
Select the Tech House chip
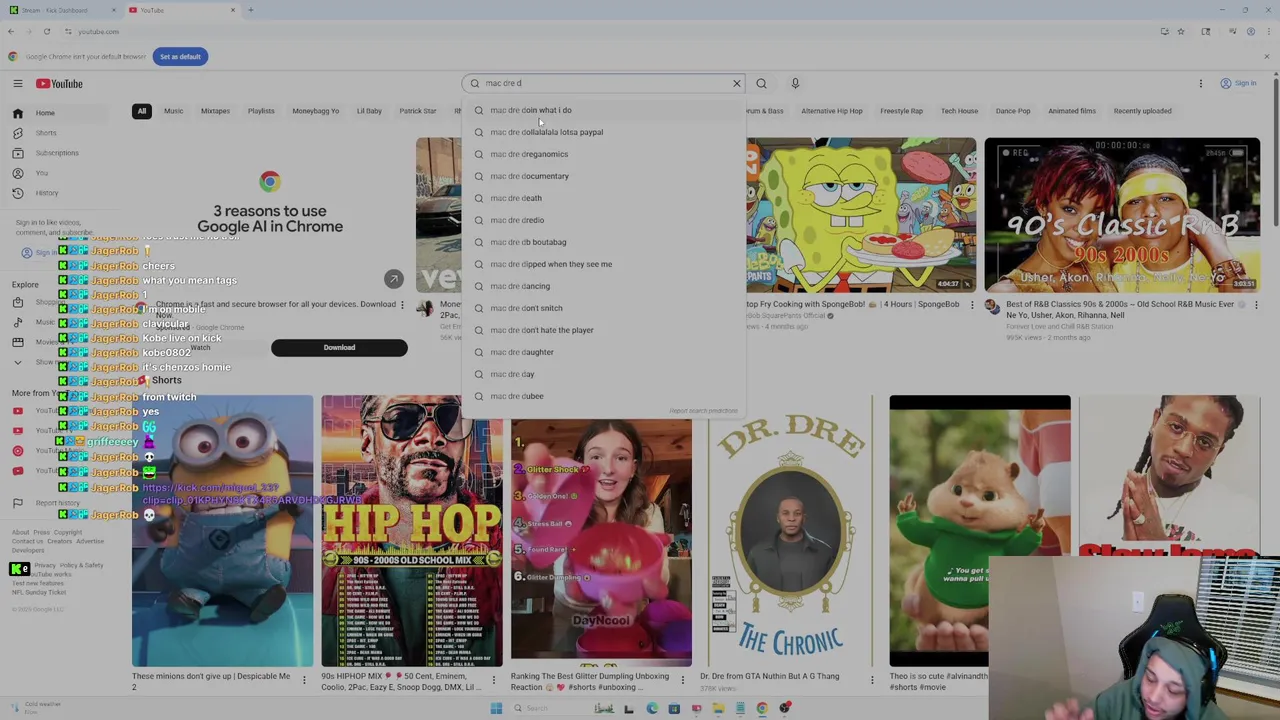pyautogui.click(x=959, y=111)
